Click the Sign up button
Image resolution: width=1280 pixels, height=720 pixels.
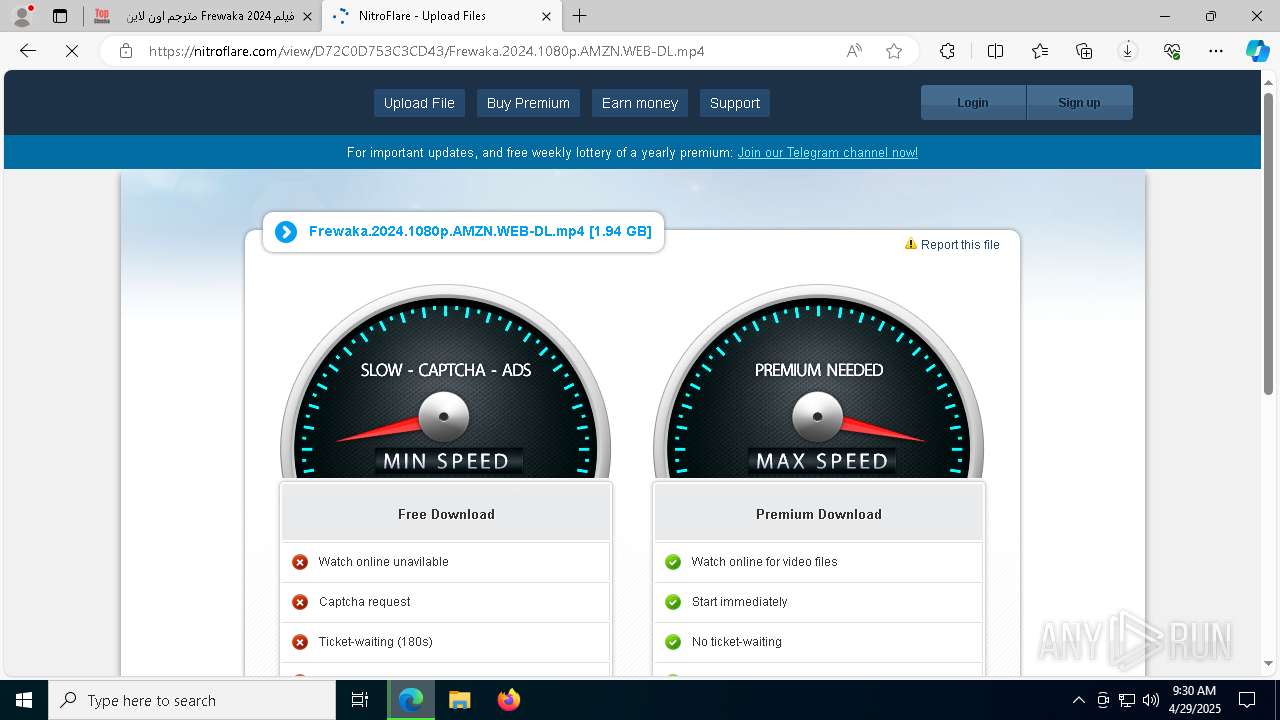coord(1079,102)
